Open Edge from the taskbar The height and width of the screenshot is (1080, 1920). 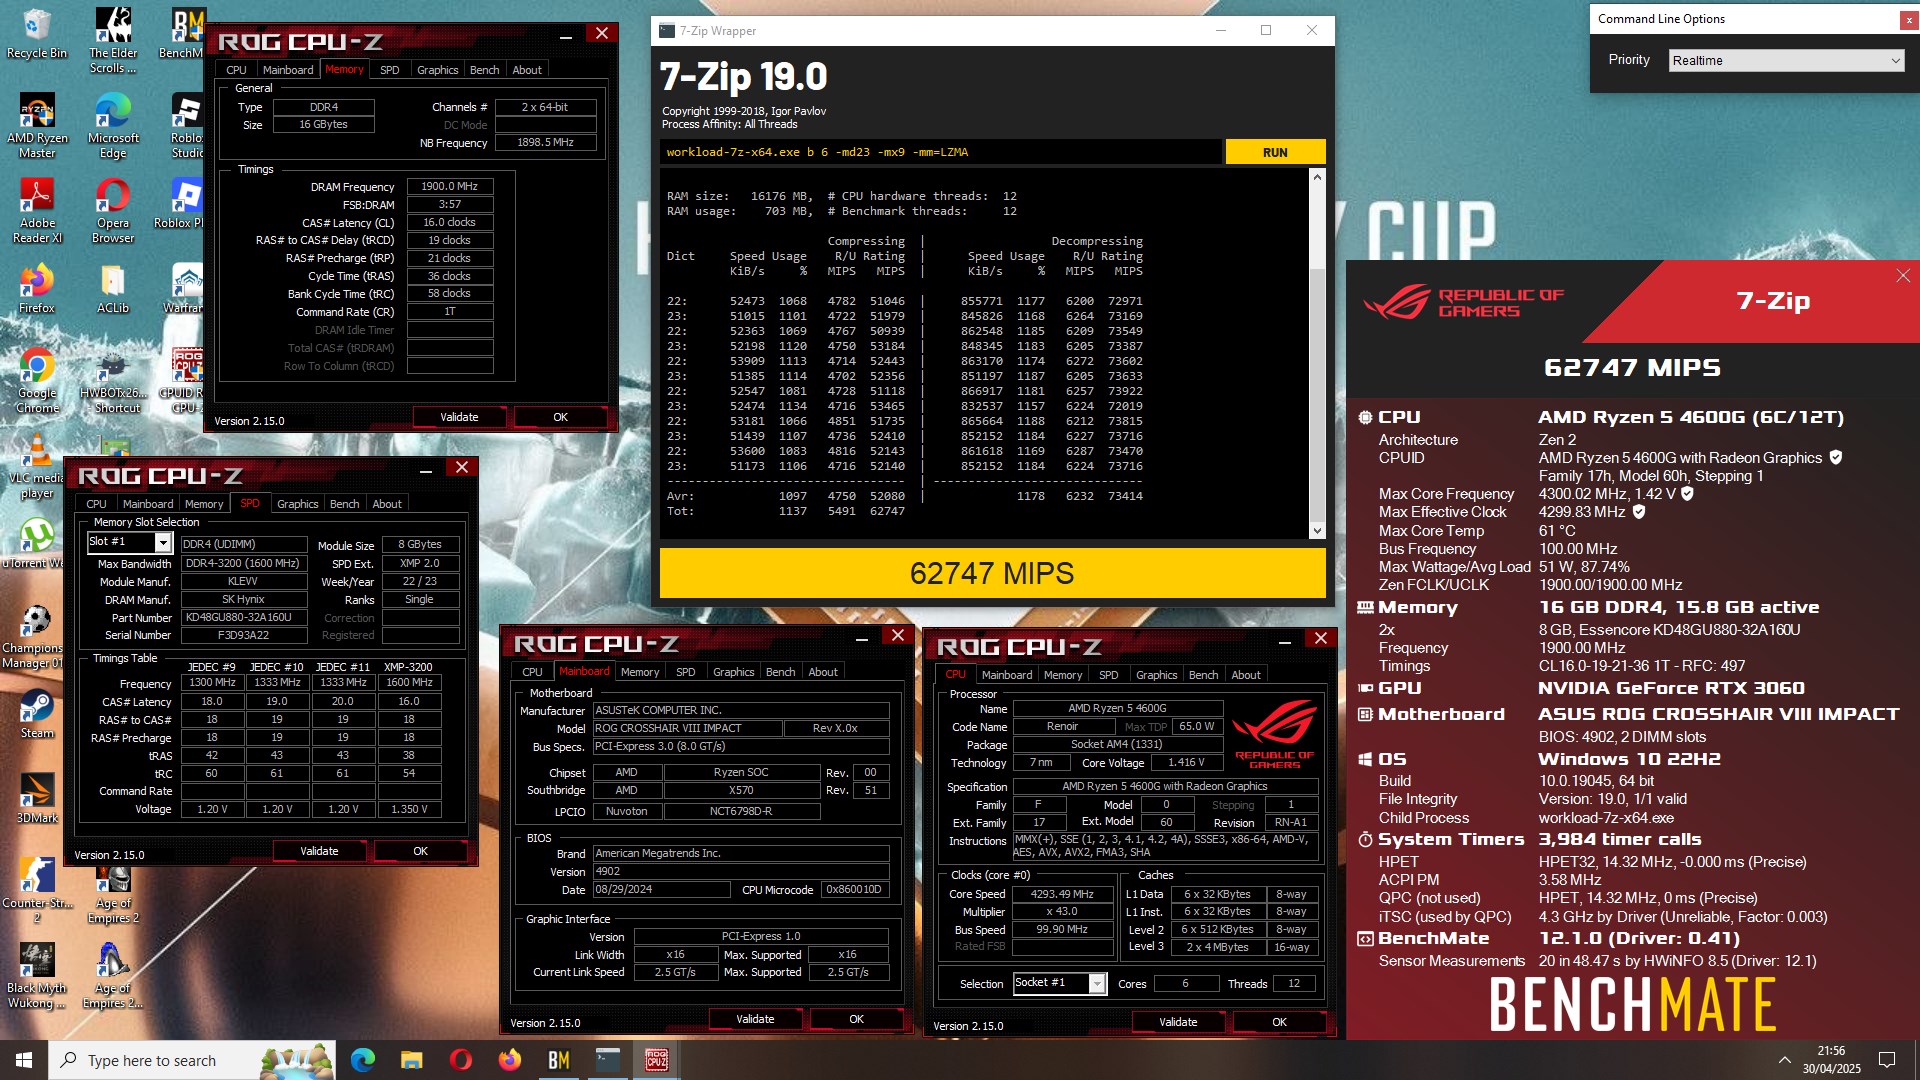(362, 1060)
